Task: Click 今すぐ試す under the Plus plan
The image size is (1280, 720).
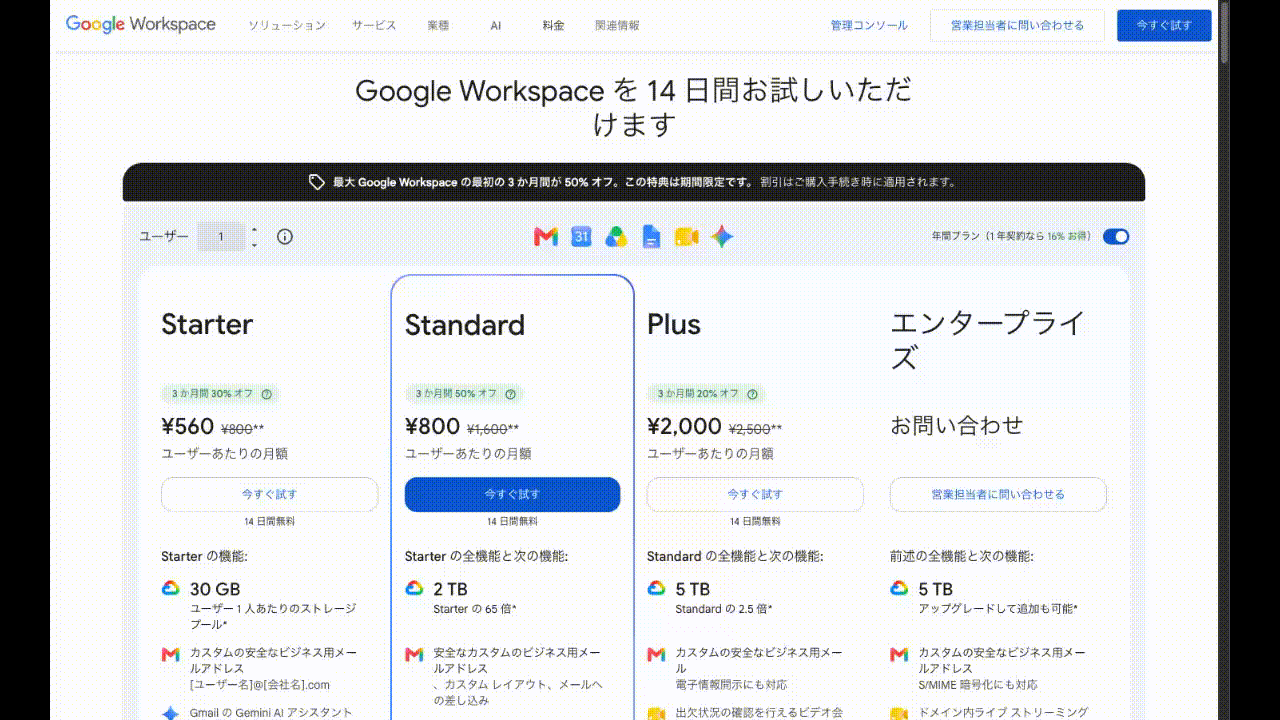Action: tap(755, 494)
